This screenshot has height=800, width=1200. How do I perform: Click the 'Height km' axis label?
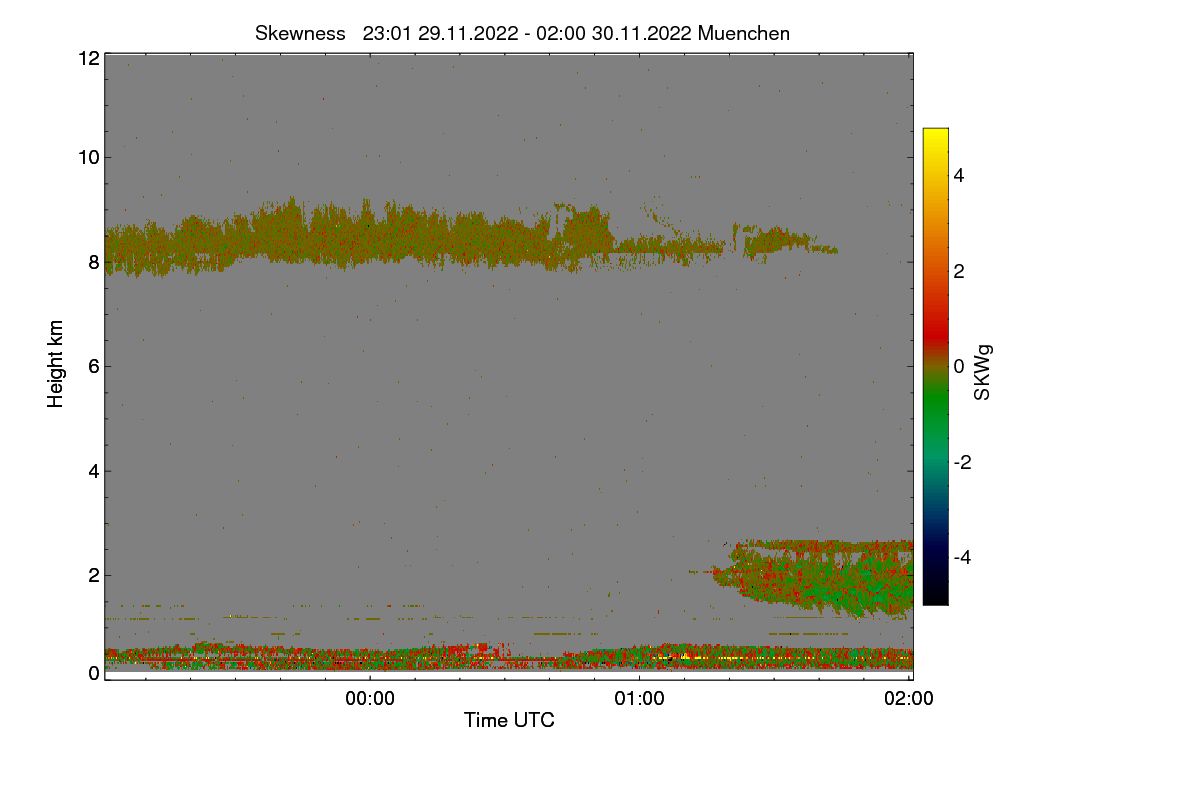pyautogui.click(x=56, y=365)
